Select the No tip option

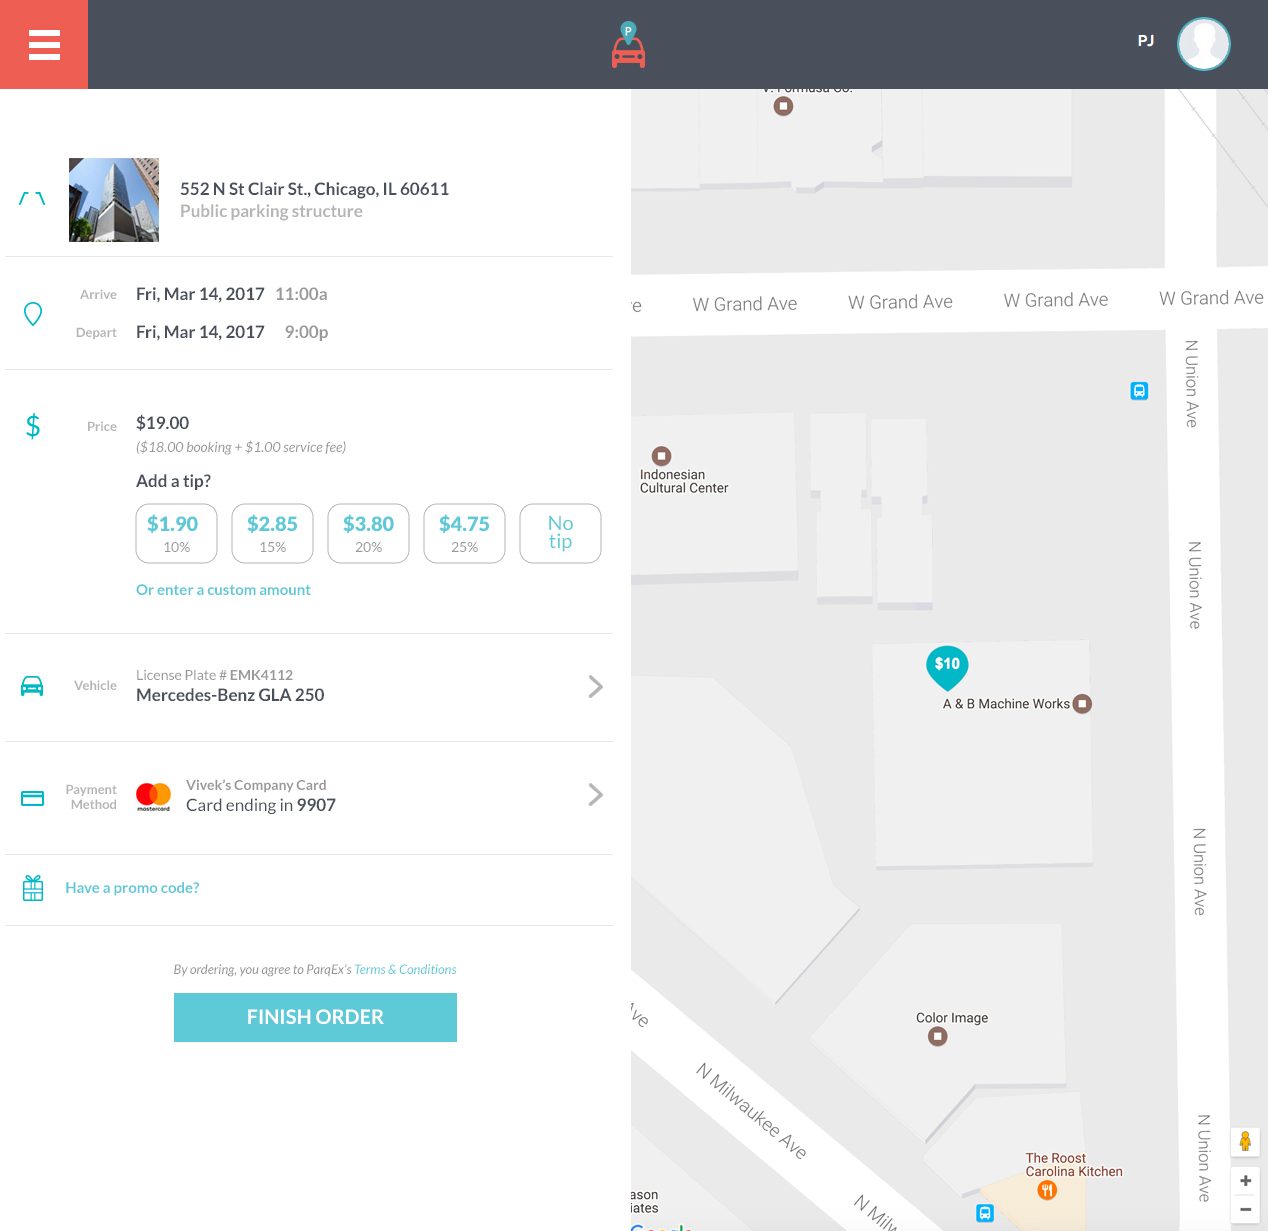(560, 533)
